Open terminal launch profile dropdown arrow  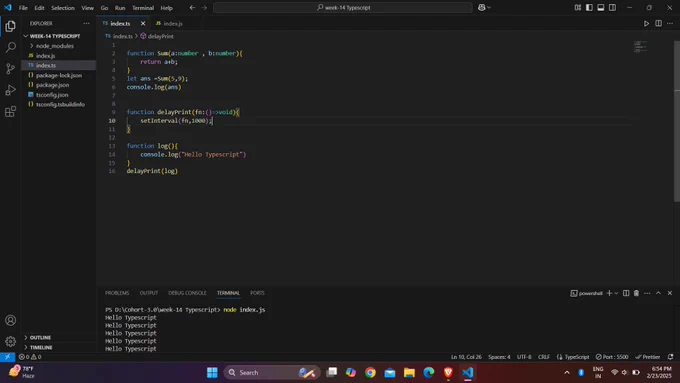click(616, 293)
